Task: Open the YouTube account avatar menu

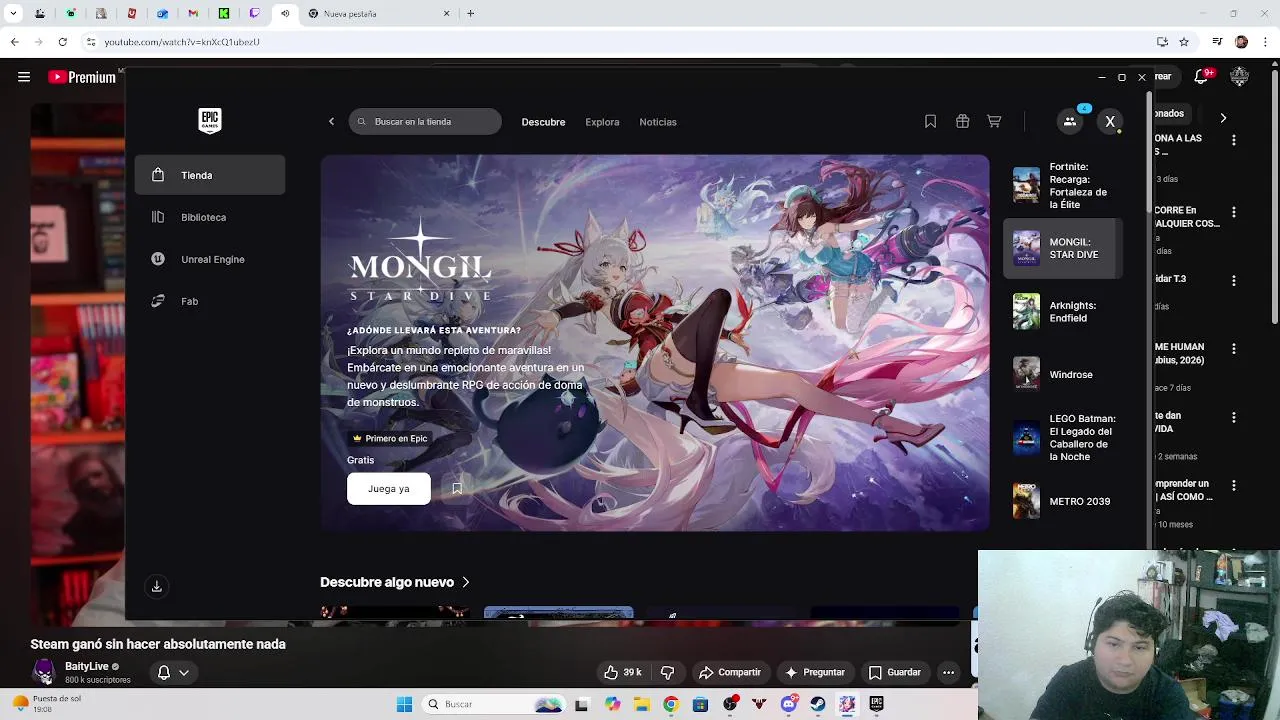Action: (1240, 77)
